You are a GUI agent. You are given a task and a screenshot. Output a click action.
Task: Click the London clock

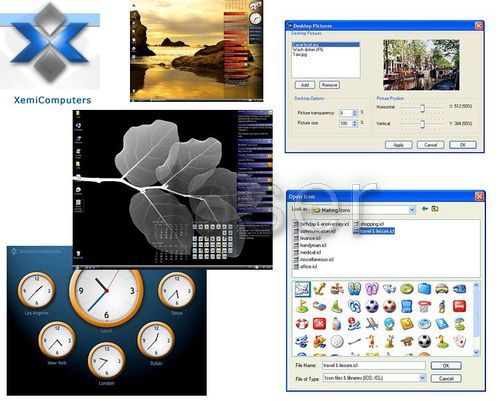[x=107, y=360]
